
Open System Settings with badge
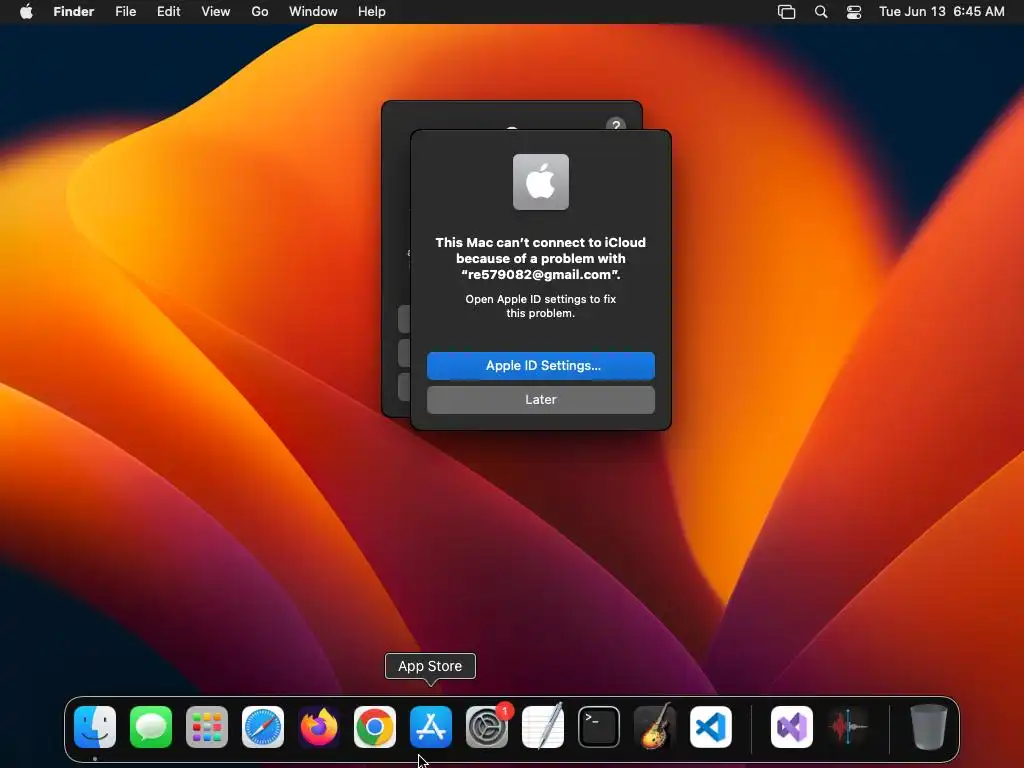[x=487, y=727]
